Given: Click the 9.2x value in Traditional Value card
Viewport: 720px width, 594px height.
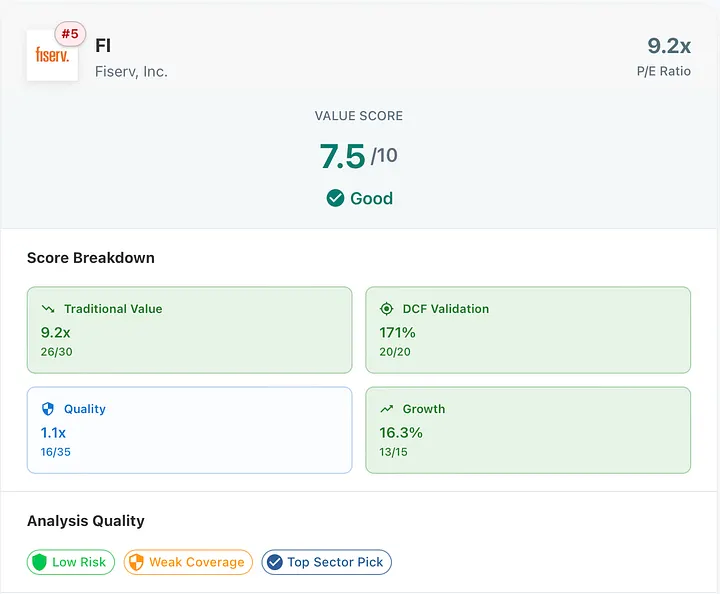Looking at the screenshot, I should coord(56,332).
